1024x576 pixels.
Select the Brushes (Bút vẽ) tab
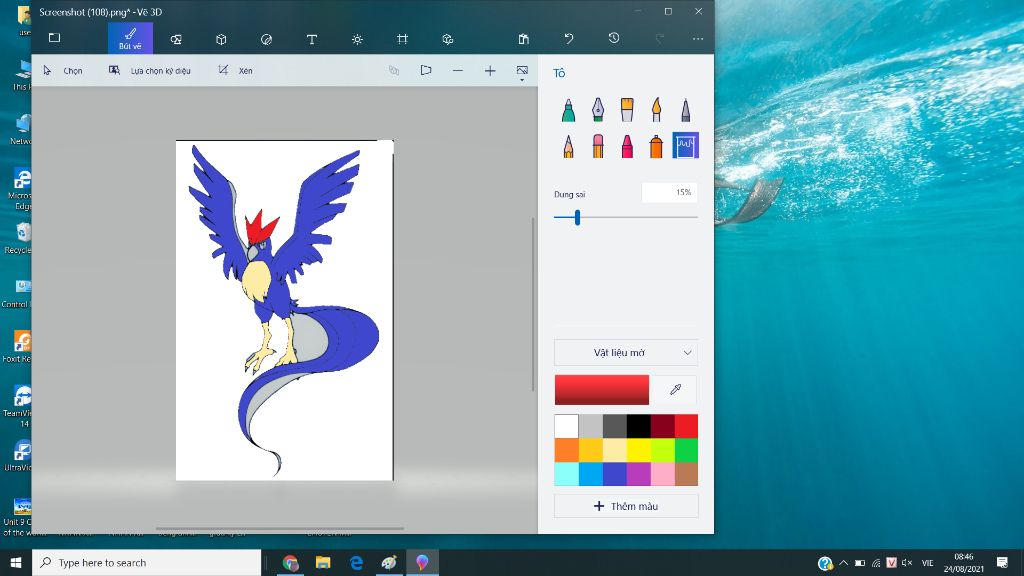click(x=130, y=39)
